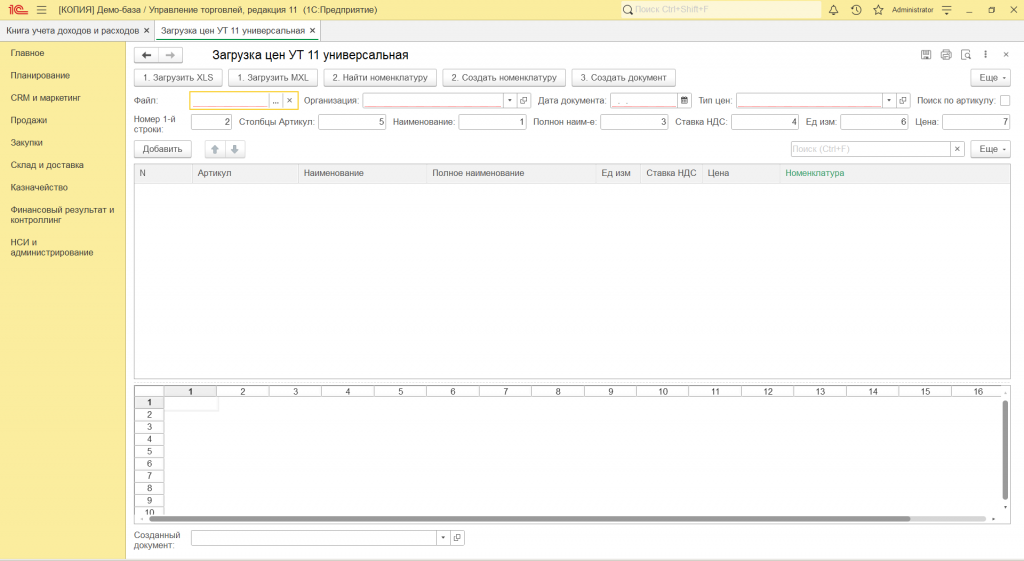Open Продажи section
Viewport: 1024px width, 561px height.
pos(29,120)
